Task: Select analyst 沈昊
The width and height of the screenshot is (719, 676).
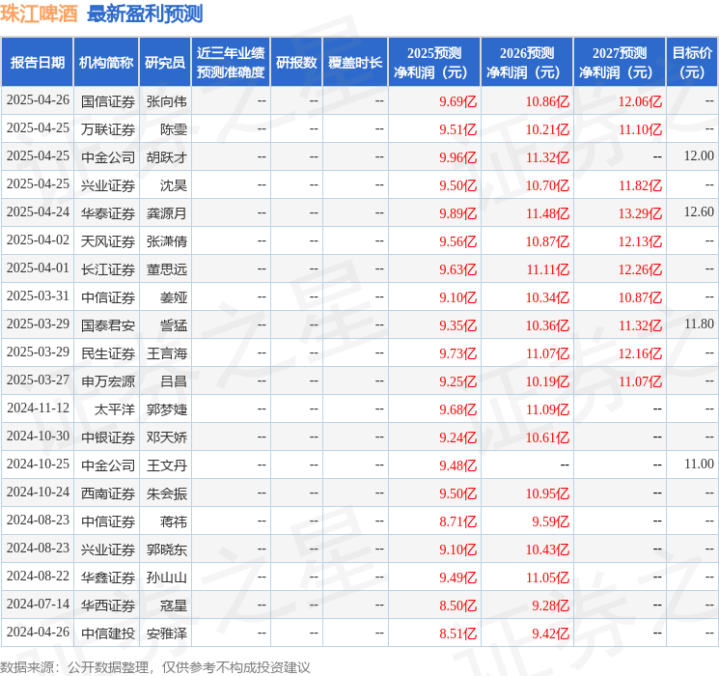Action: click(173, 186)
